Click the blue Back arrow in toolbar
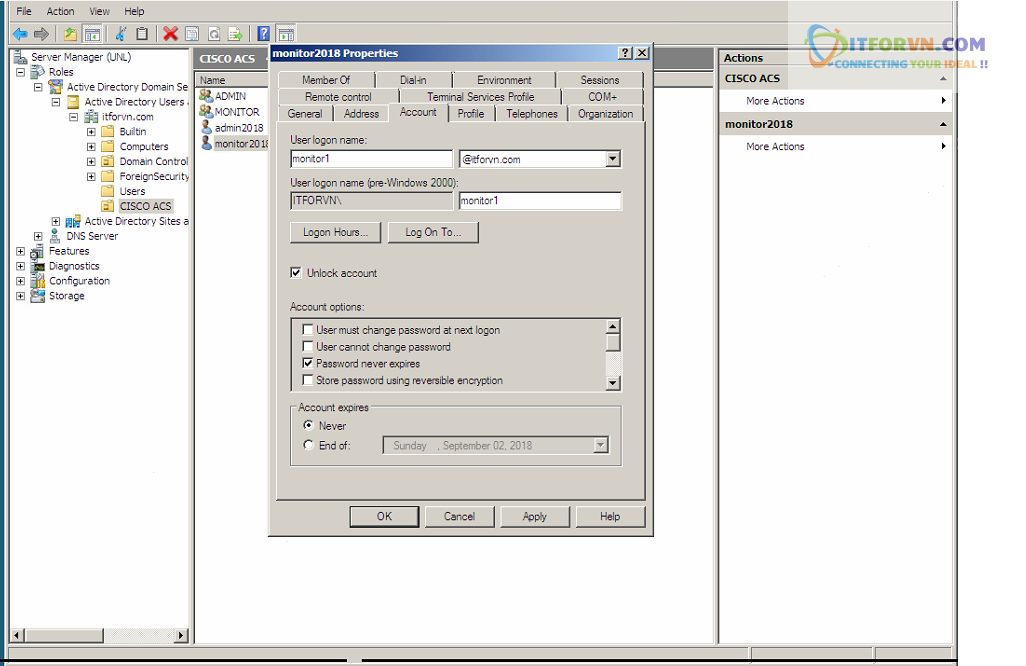 (20, 34)
